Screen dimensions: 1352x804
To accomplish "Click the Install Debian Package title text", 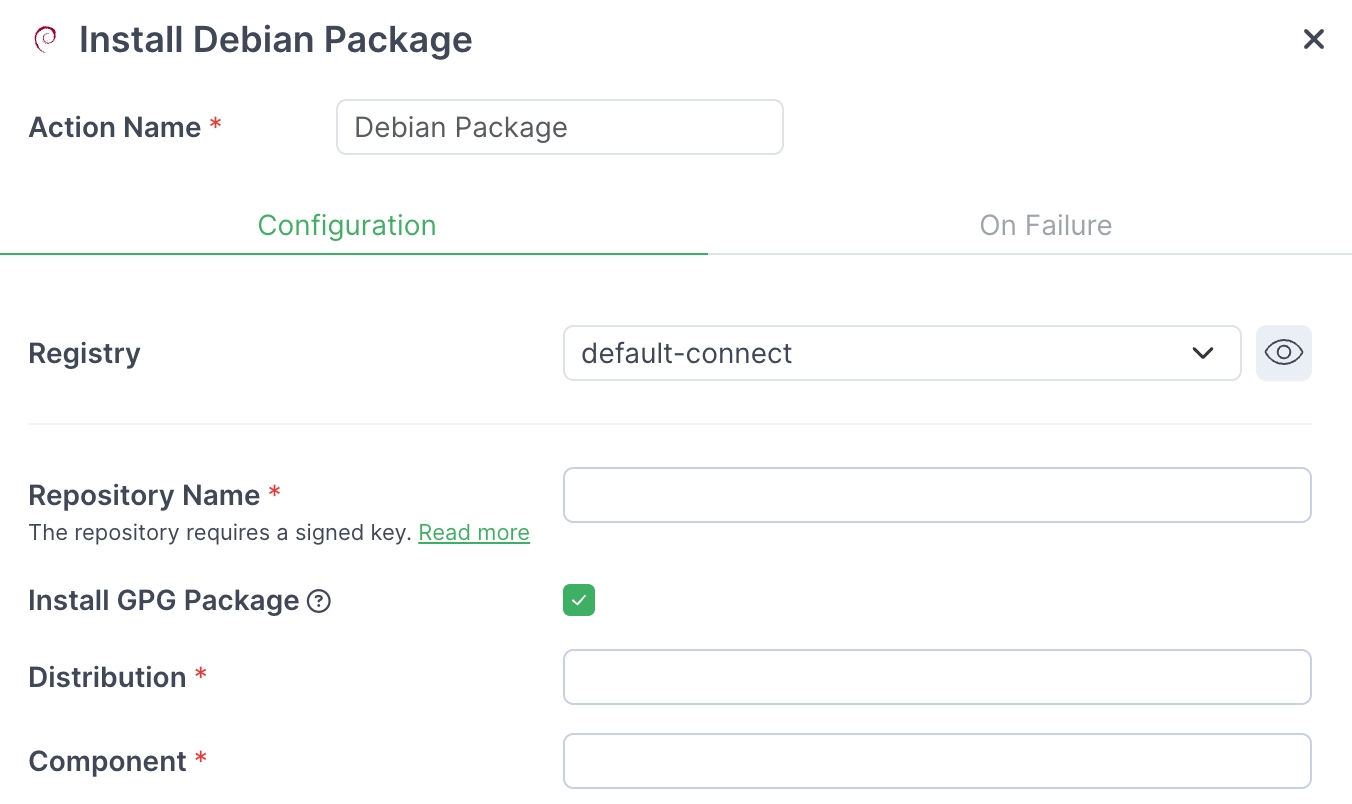I will (275, 39).
